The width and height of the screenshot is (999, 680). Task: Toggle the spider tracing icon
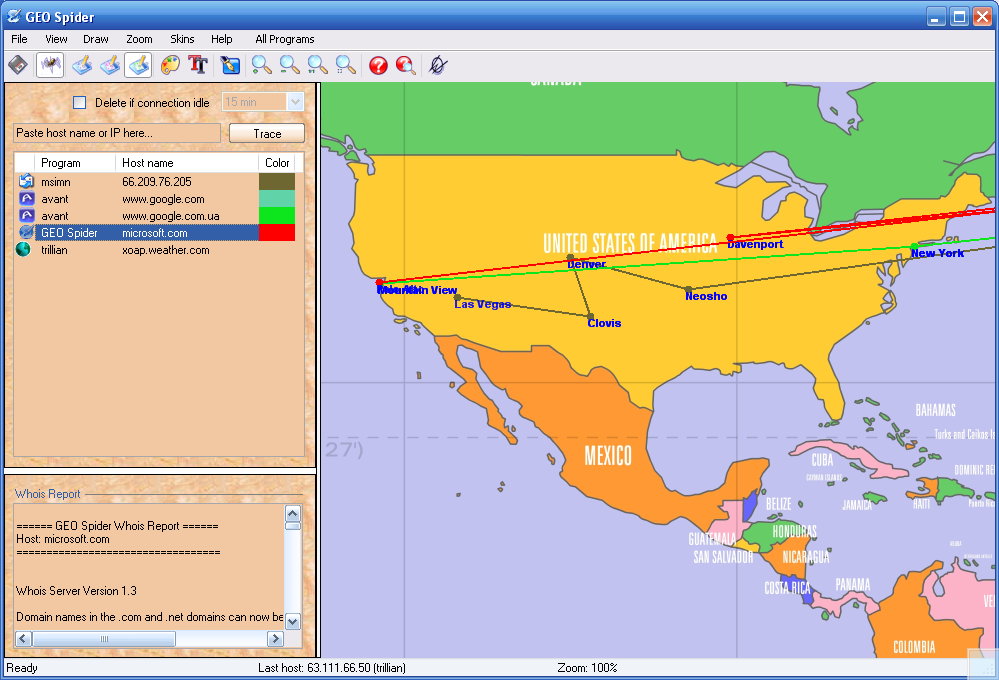click(50, 65)
